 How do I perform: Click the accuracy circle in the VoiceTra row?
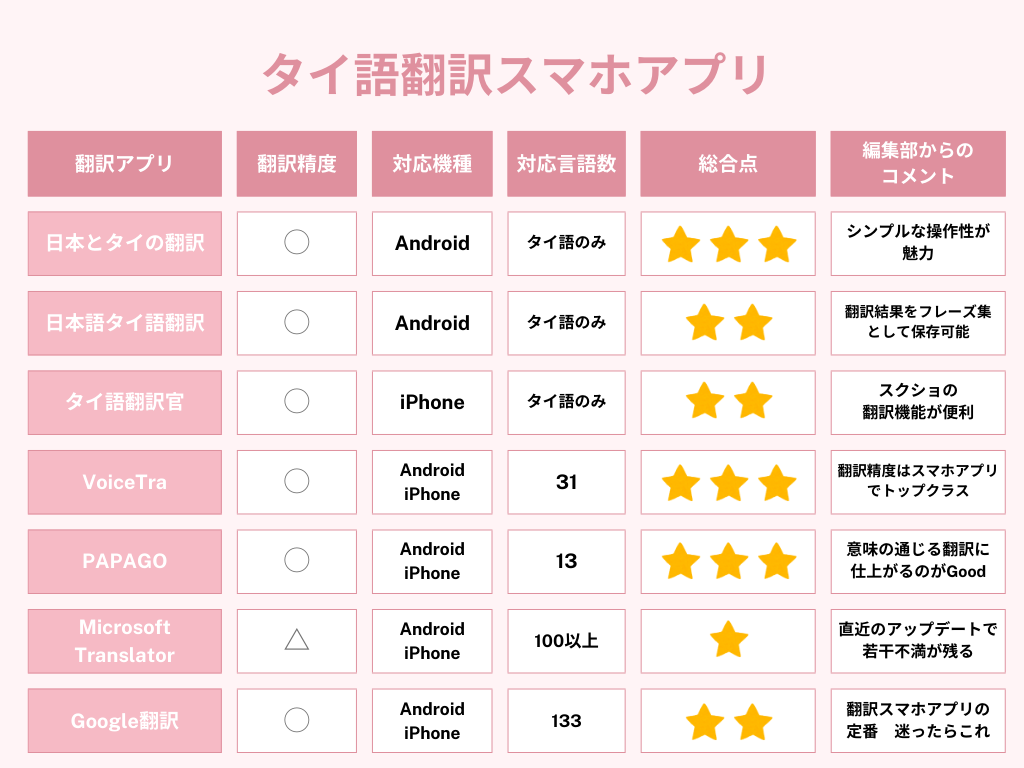(297, 481)
